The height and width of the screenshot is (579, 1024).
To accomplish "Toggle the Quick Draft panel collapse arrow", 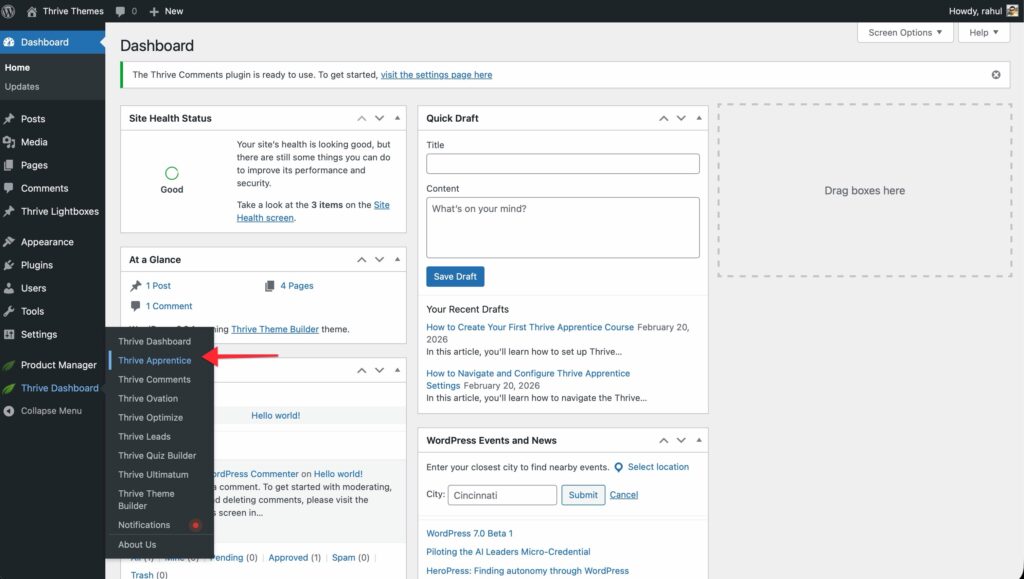I will (x=699, y=118).
